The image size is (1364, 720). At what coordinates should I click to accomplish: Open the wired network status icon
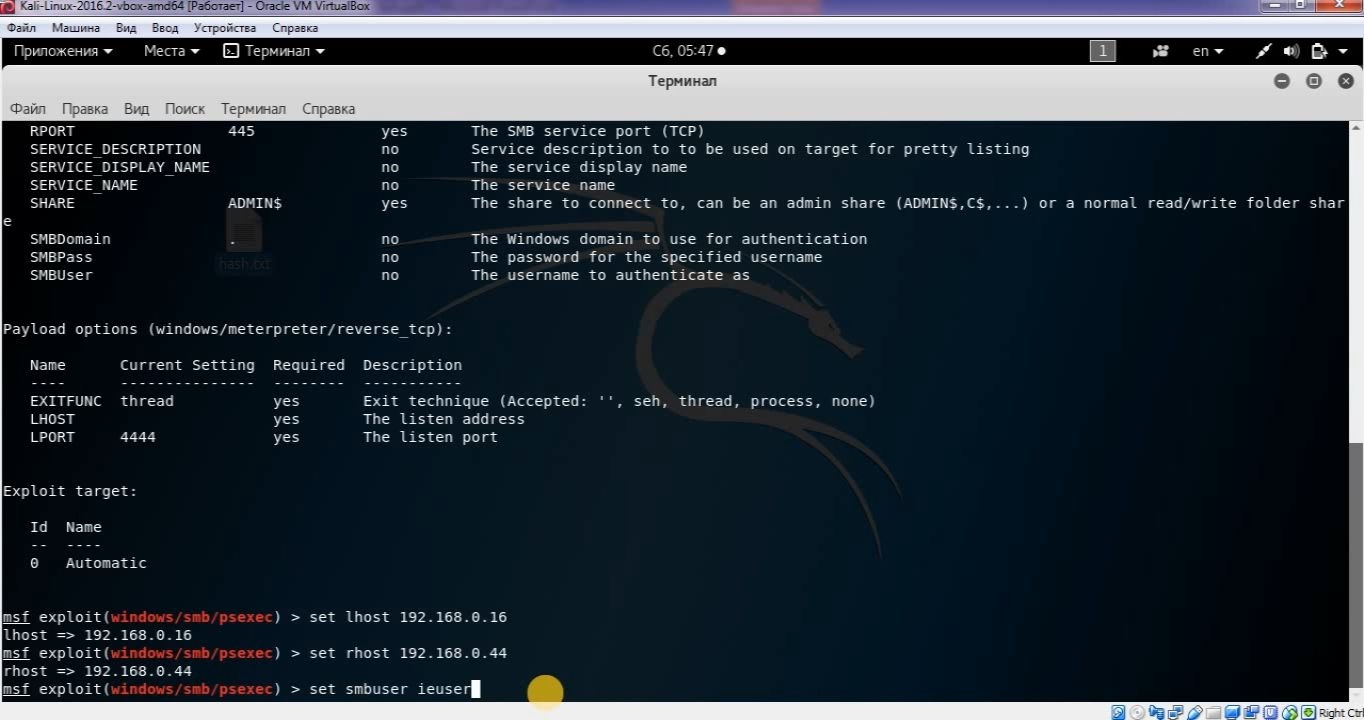tap(1264, 51)
